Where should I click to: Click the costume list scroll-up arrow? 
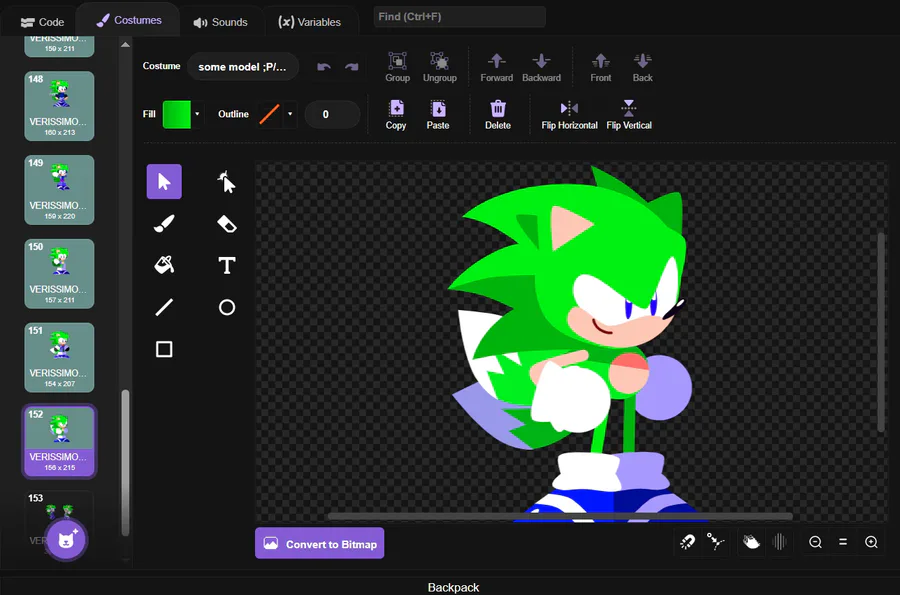[125, 44]
